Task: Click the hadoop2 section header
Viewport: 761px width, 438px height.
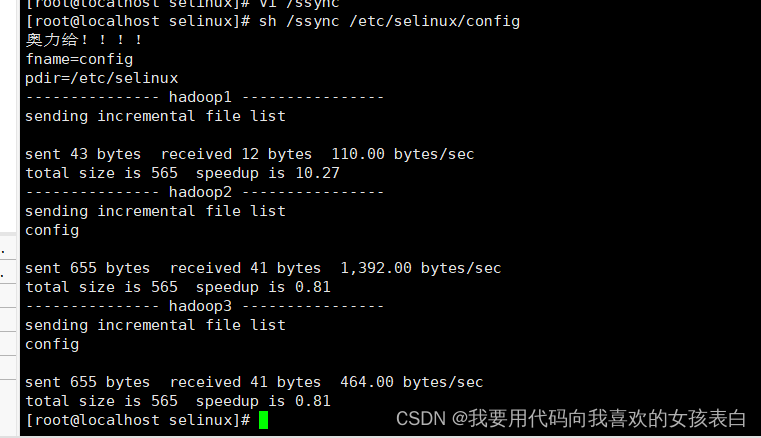Action: click(204, 192)
